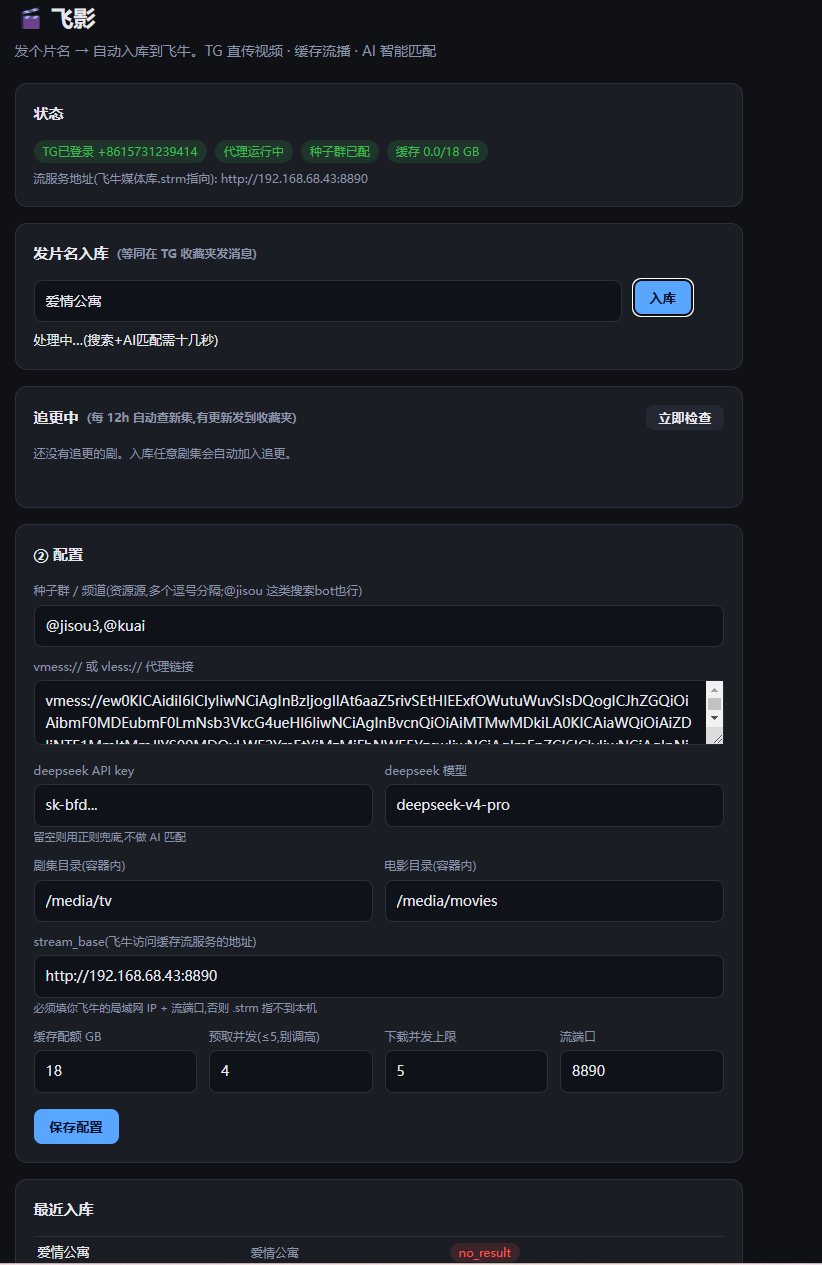Click the 状态 section heading
The image size is (822, 1265).
point(49,114)
